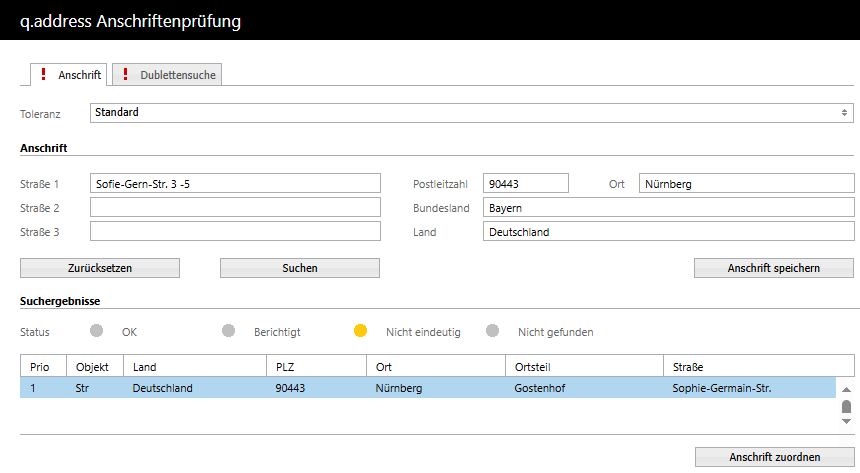Click Anschrift zuordnen button
Screen dimensions: 860x473
[x=774, y=457]
